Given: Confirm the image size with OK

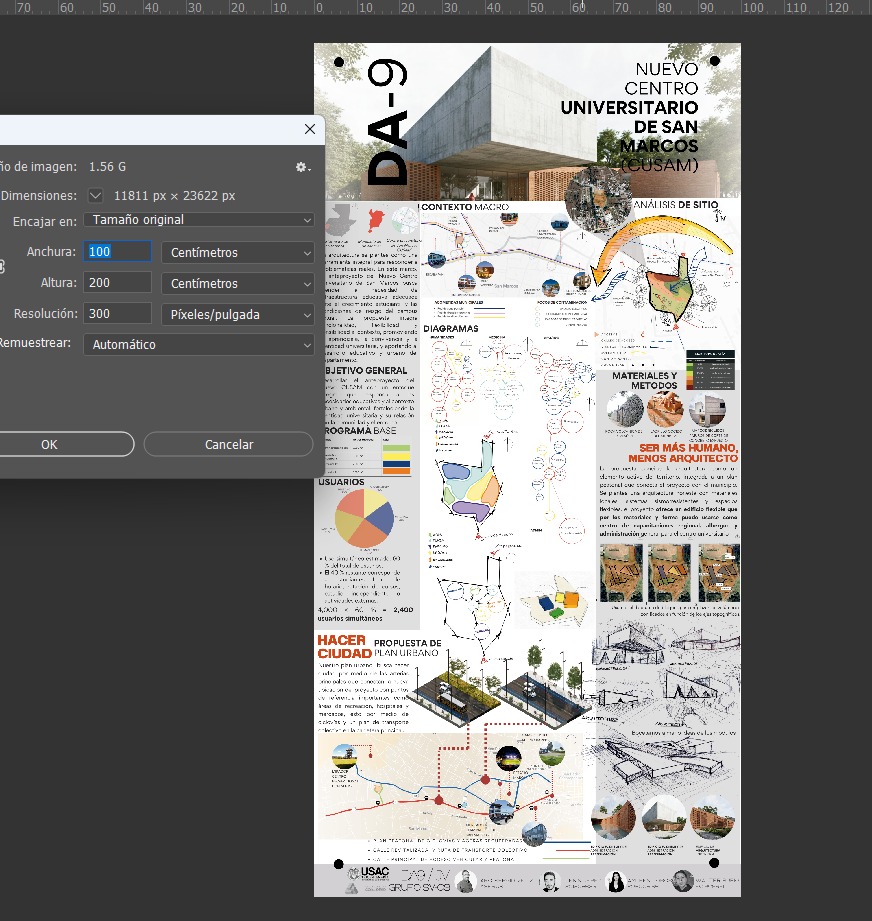Looking at the screenshot, I should point(50,444).
